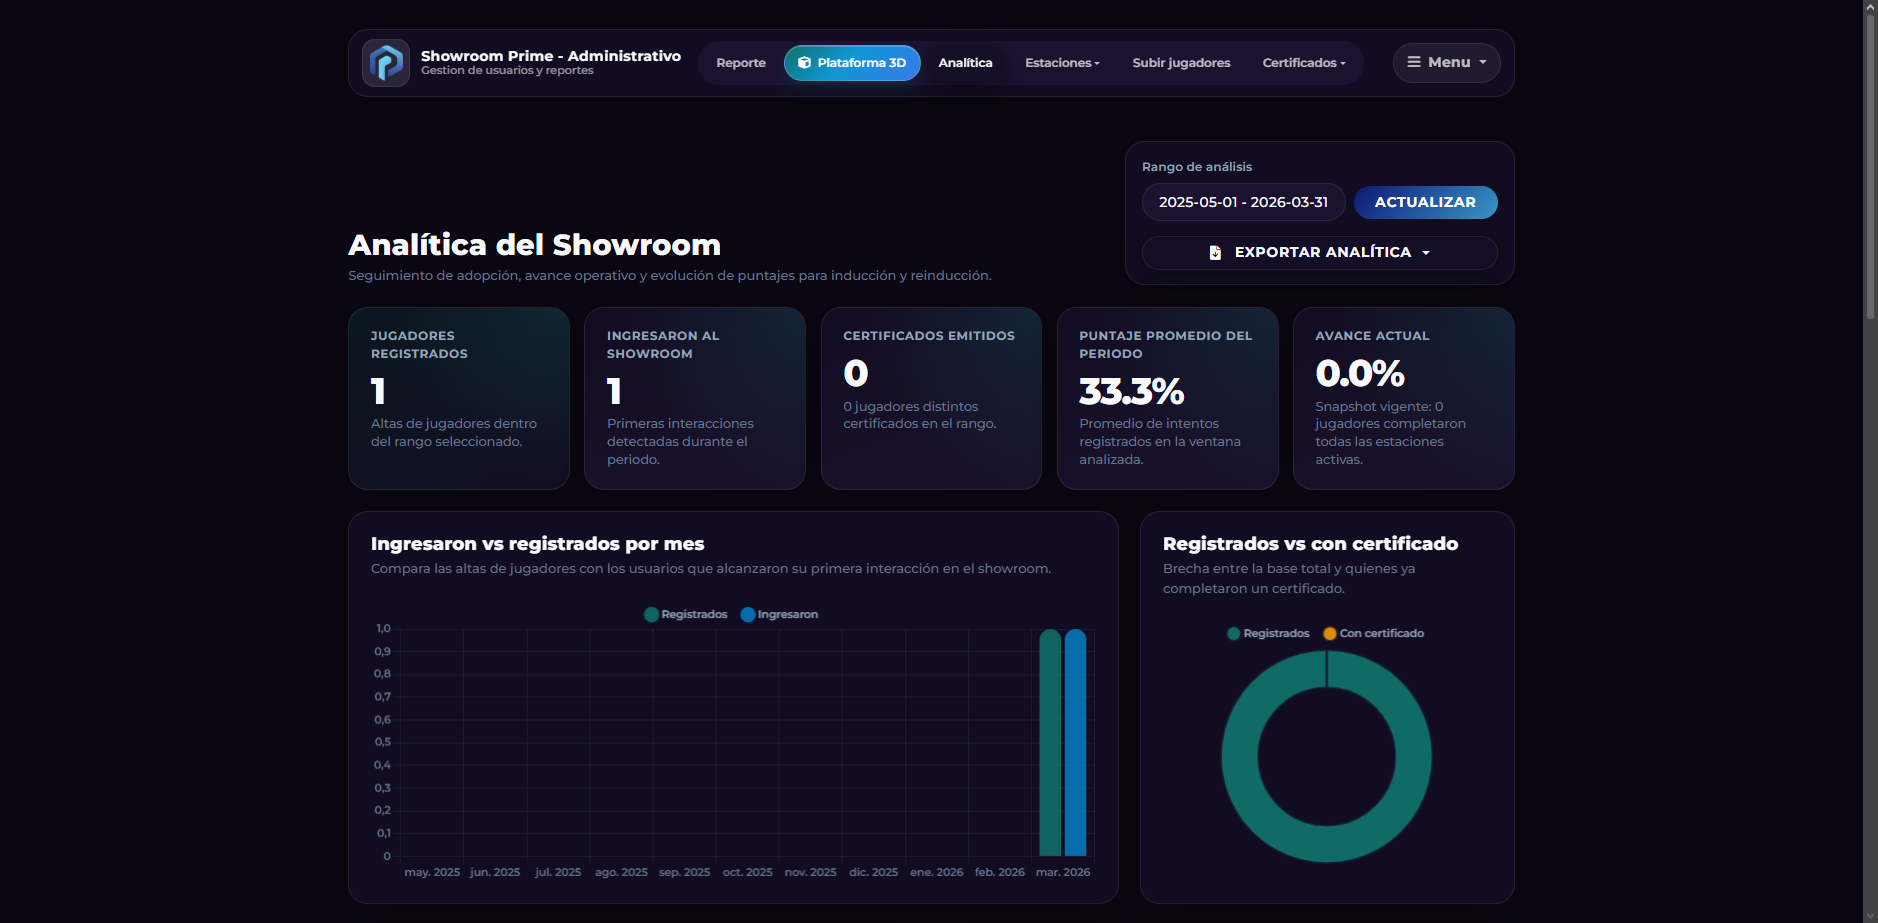Click the 3D cube icon on Plataforma 3D

(x=804, y=62)
